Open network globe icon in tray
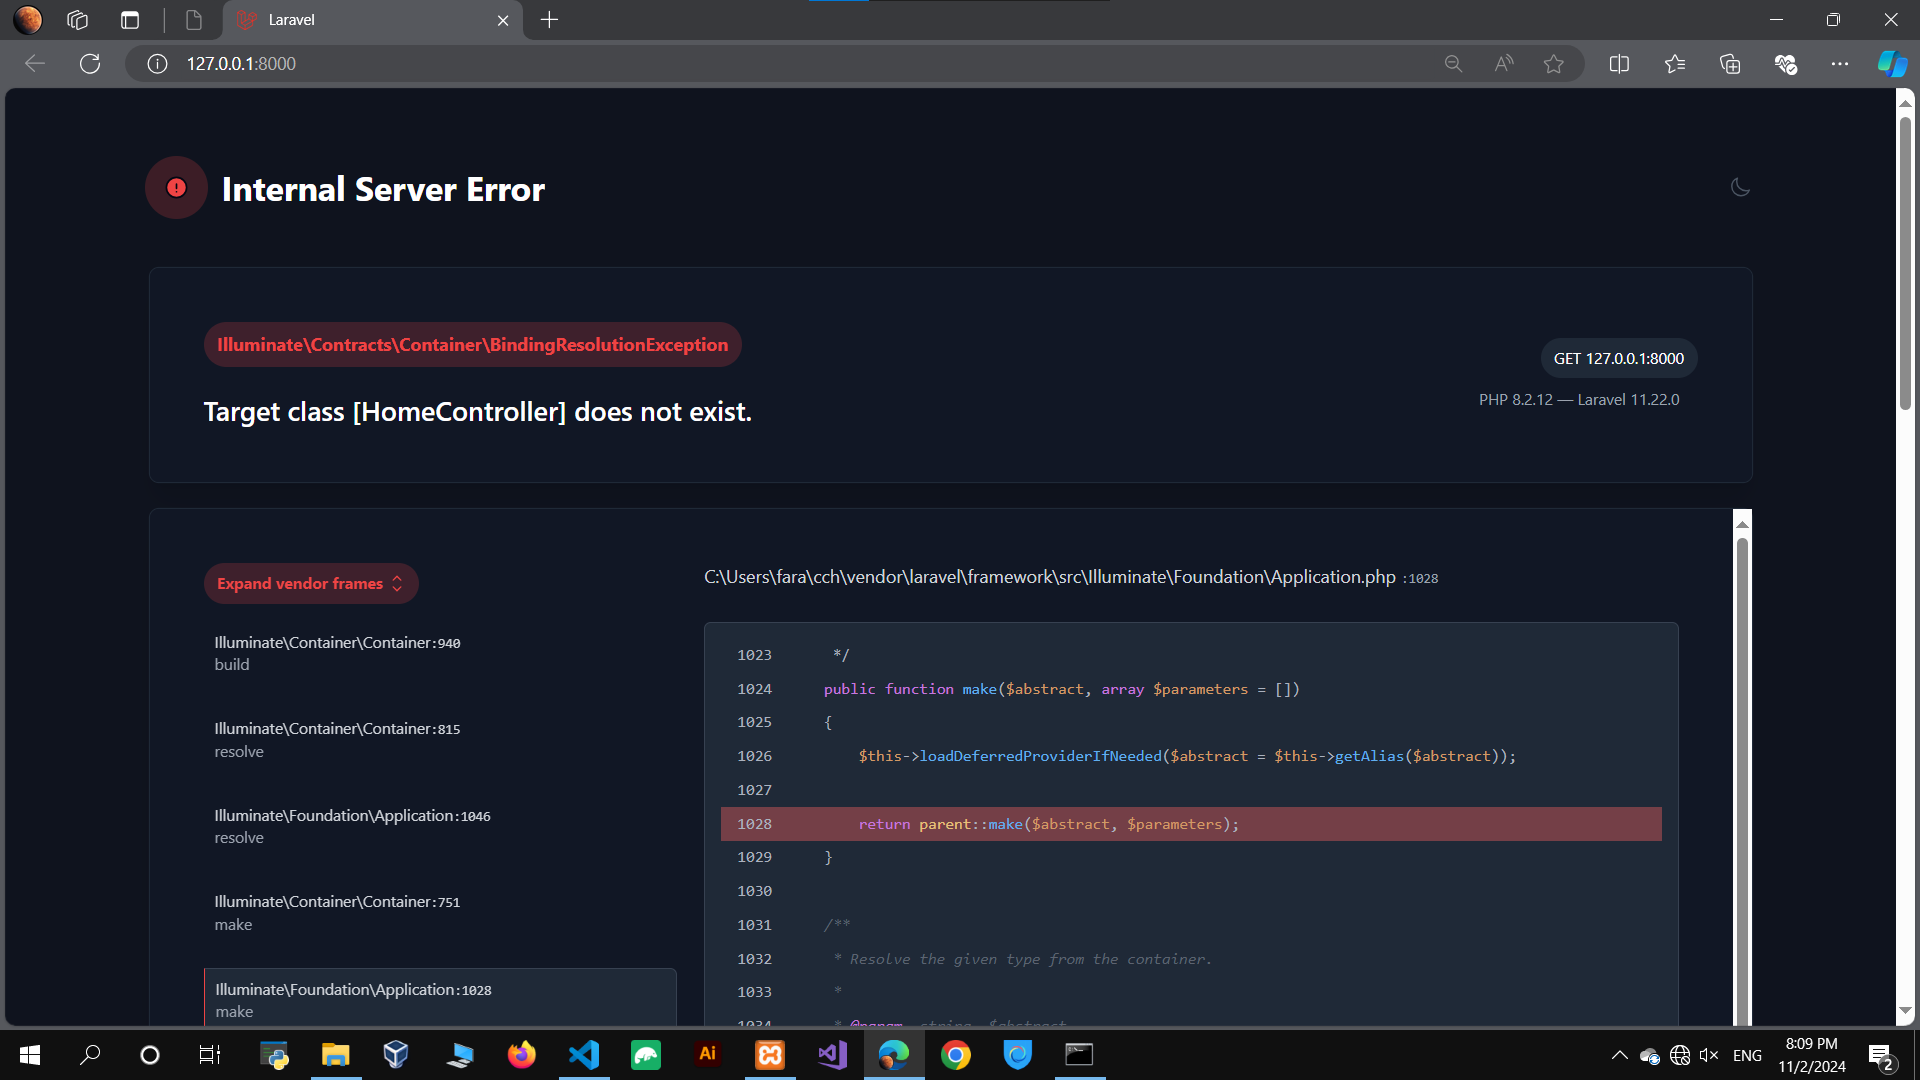This screenshot has height=1080, width=1920. (1680, 1055)
